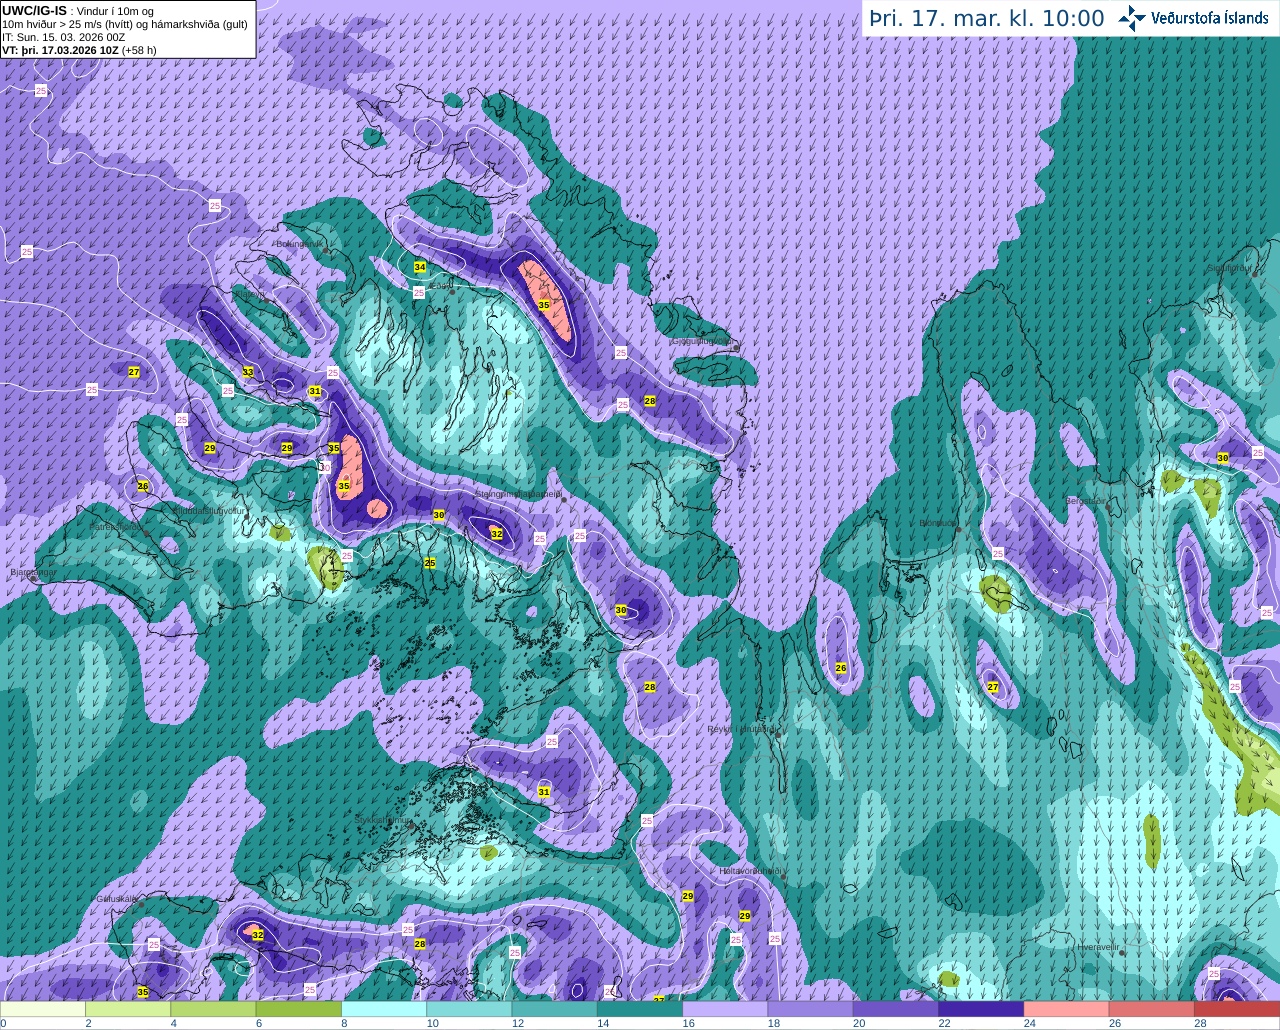
Task: Select the 8–10 m/s pale cyan legend swatch
Action: pos(384,1009)
